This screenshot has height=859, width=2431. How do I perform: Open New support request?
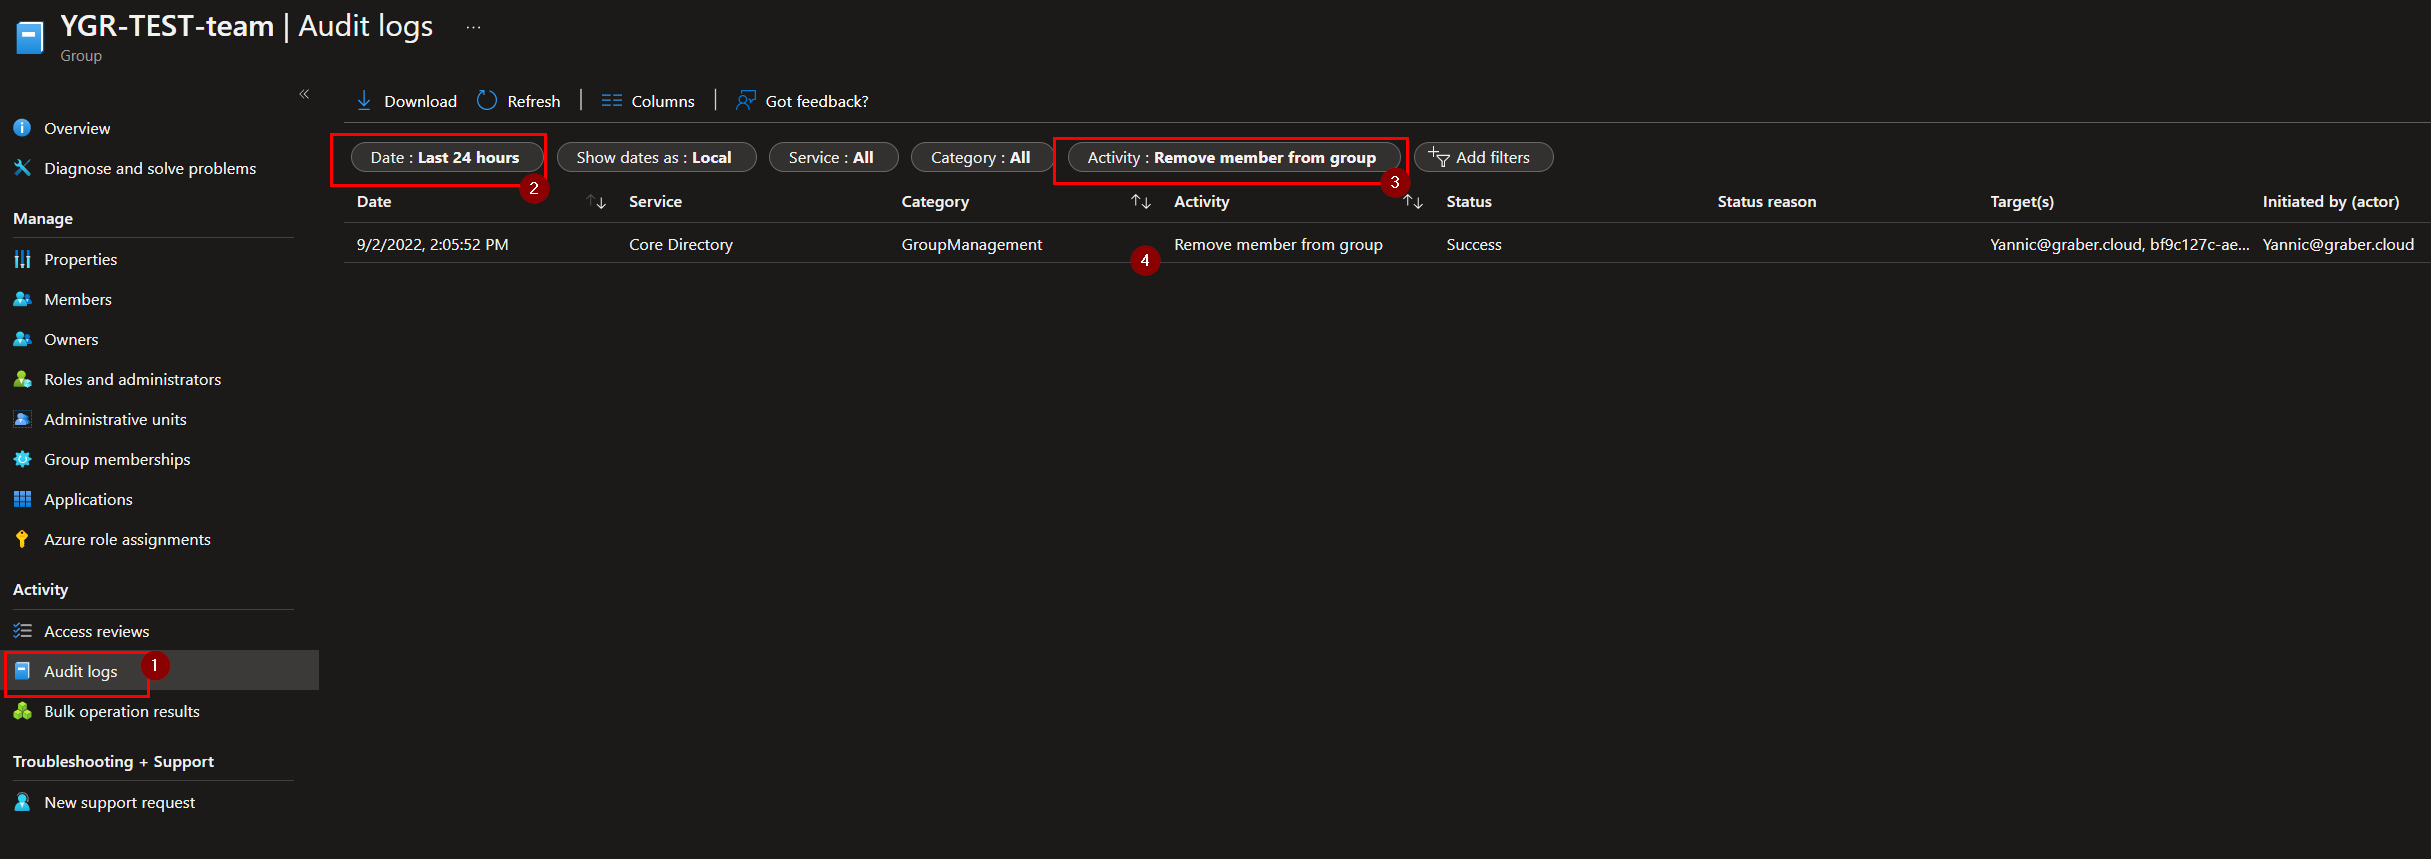119,802
